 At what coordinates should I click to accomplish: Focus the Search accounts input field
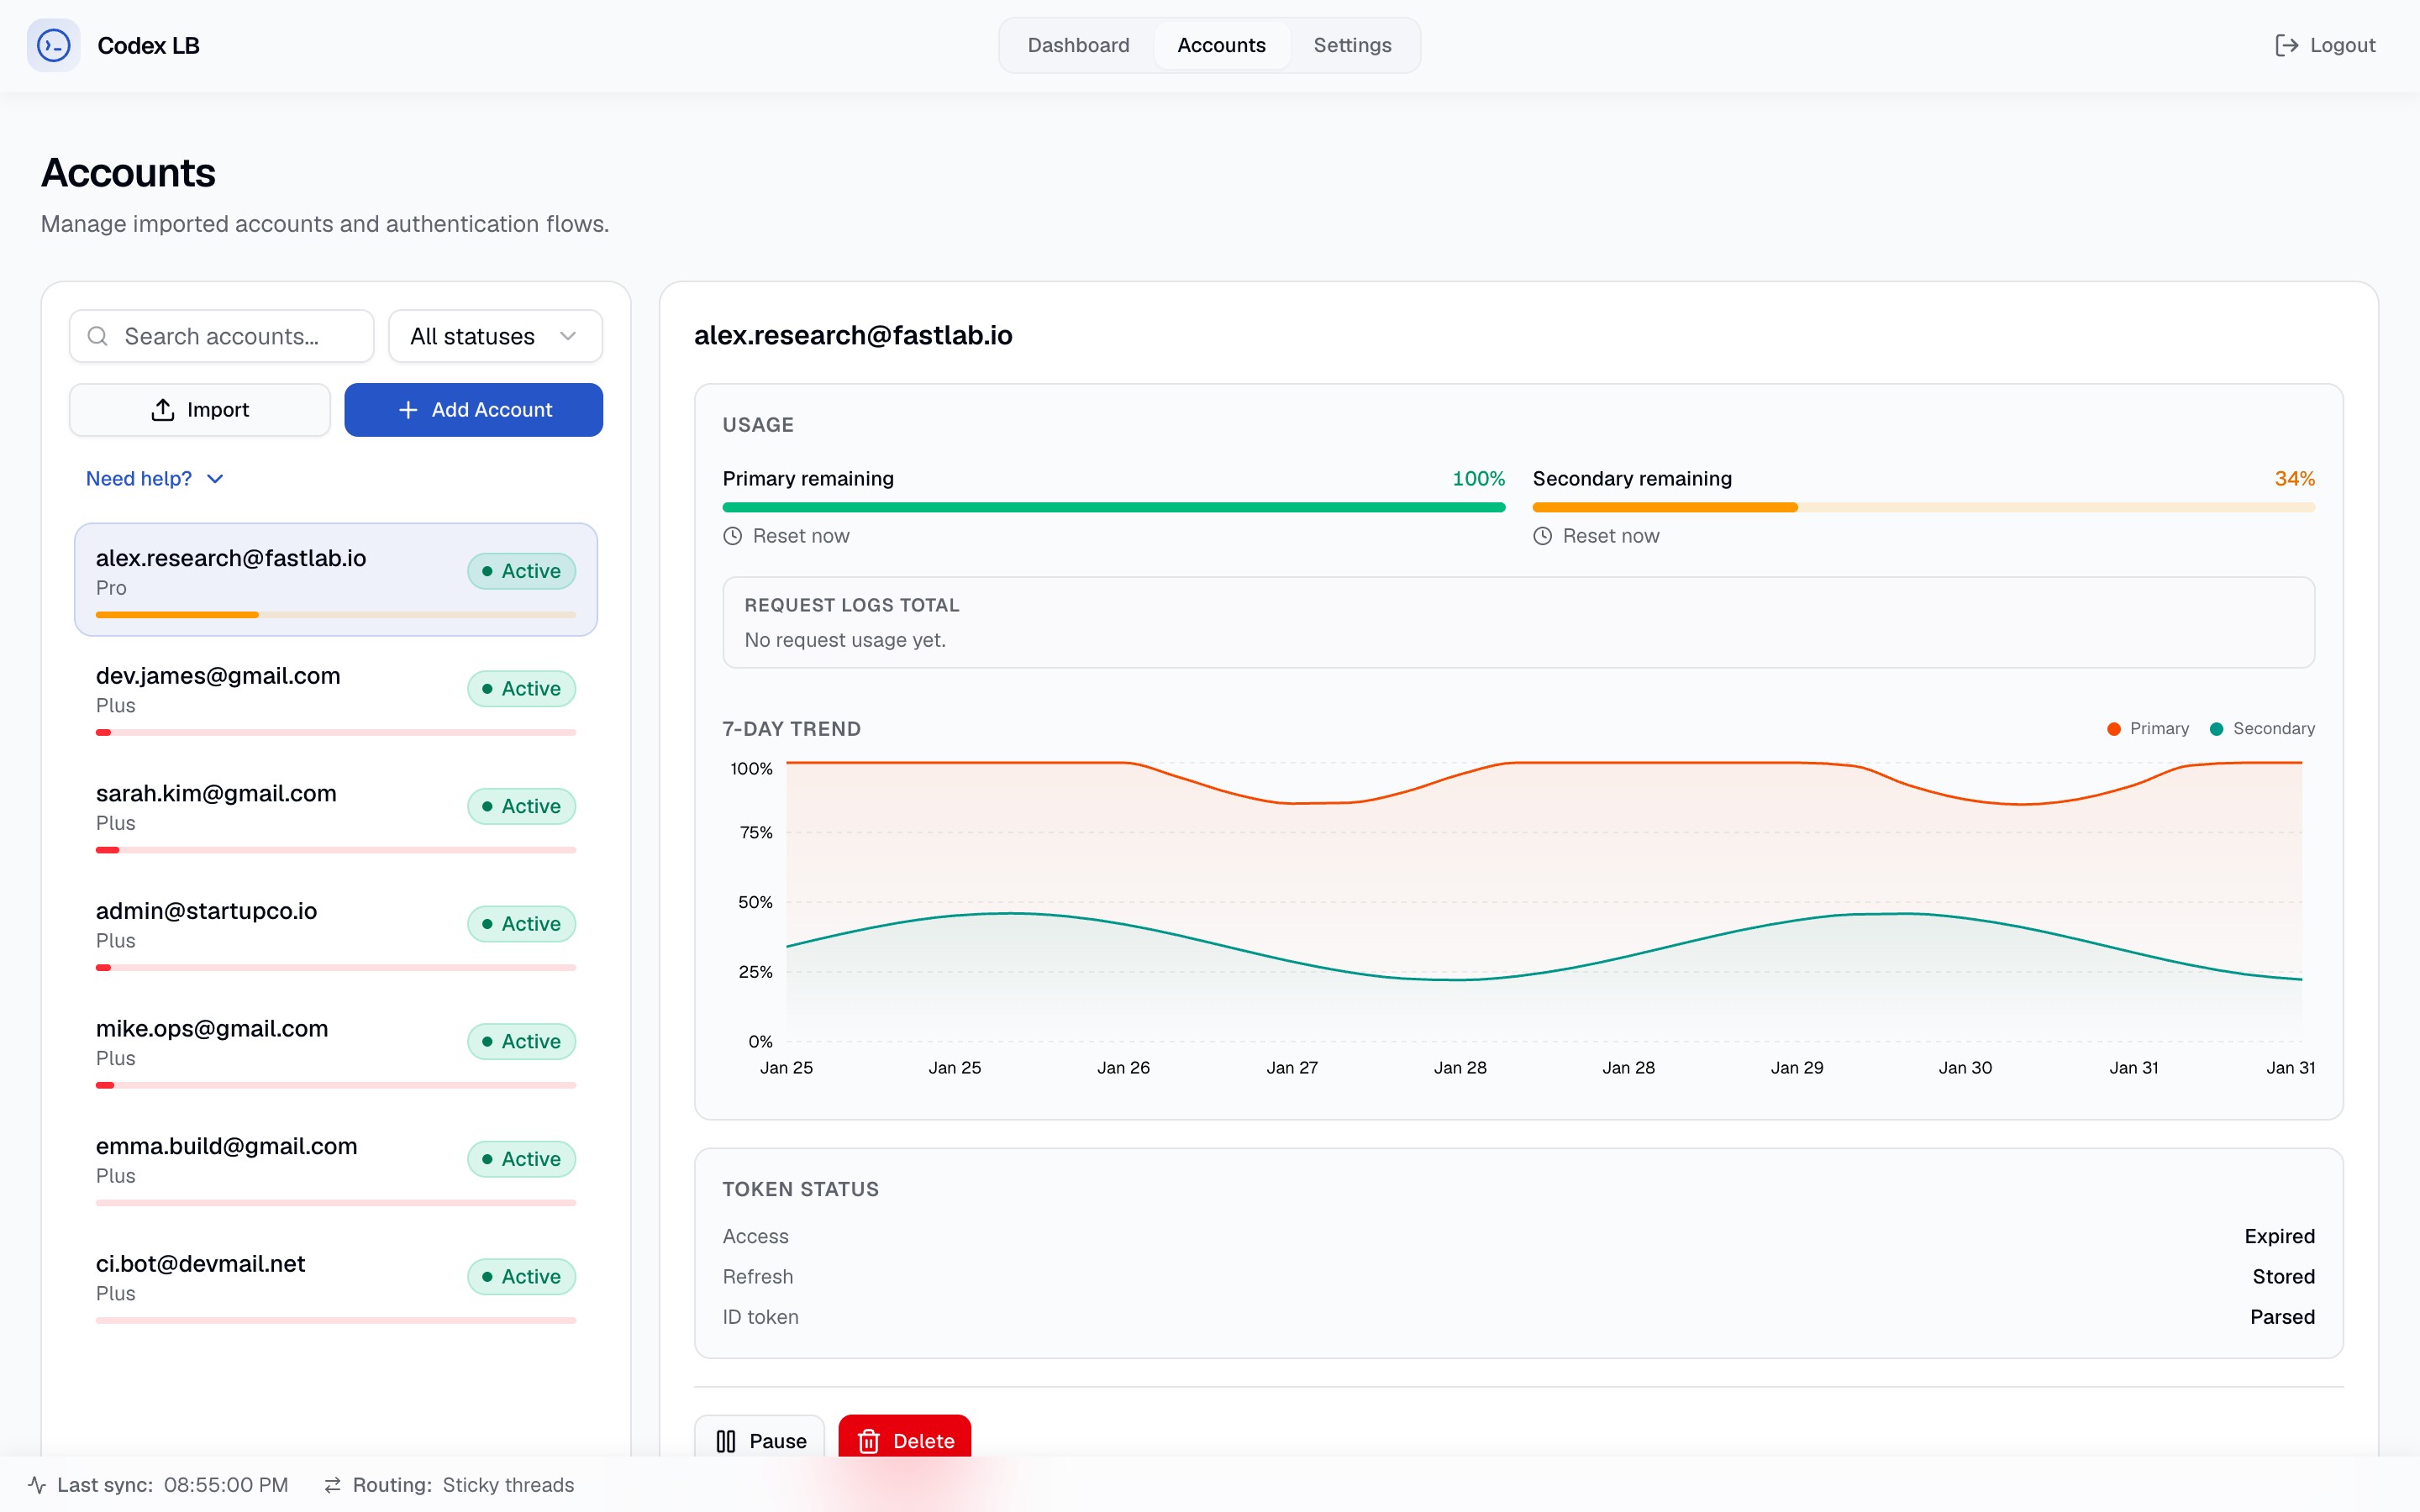[x=222, y=336]
